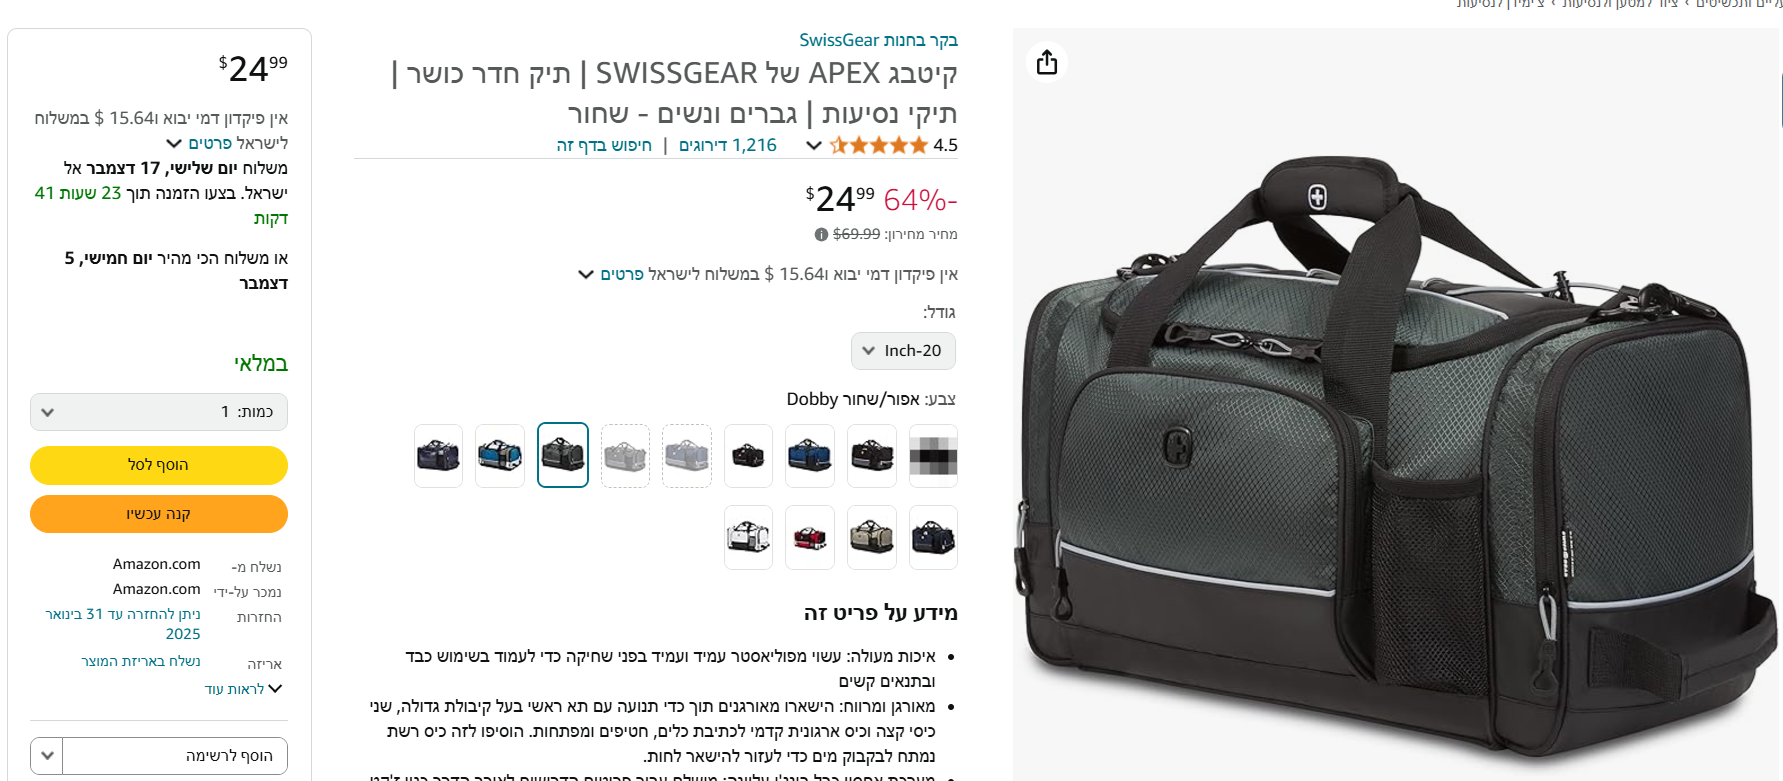
Task: Choose the pixelated blurred color swatch
Action: [934, 456]
